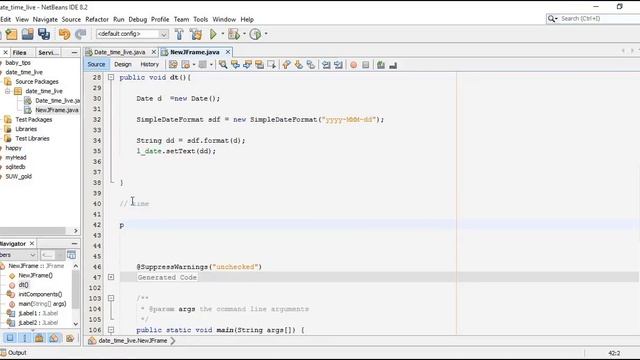
Task: Click the Profile Project icon
Action: pos(255,34)
